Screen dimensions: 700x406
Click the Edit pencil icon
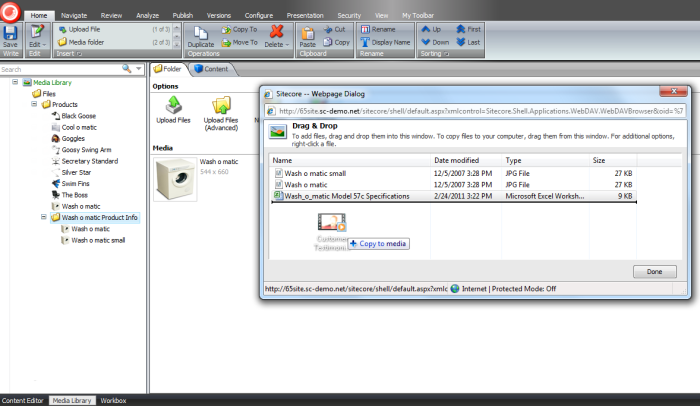tap(37, 32)
